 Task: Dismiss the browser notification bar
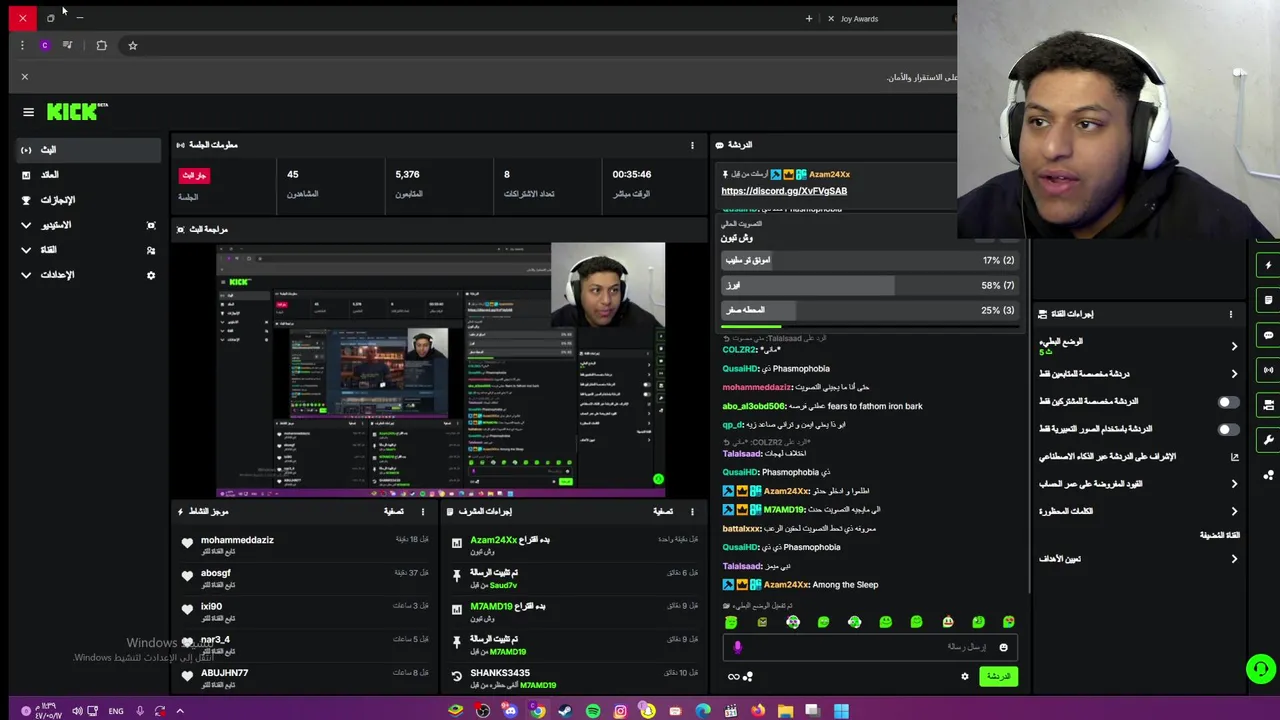pyautogui.click(x=25, y=77)
